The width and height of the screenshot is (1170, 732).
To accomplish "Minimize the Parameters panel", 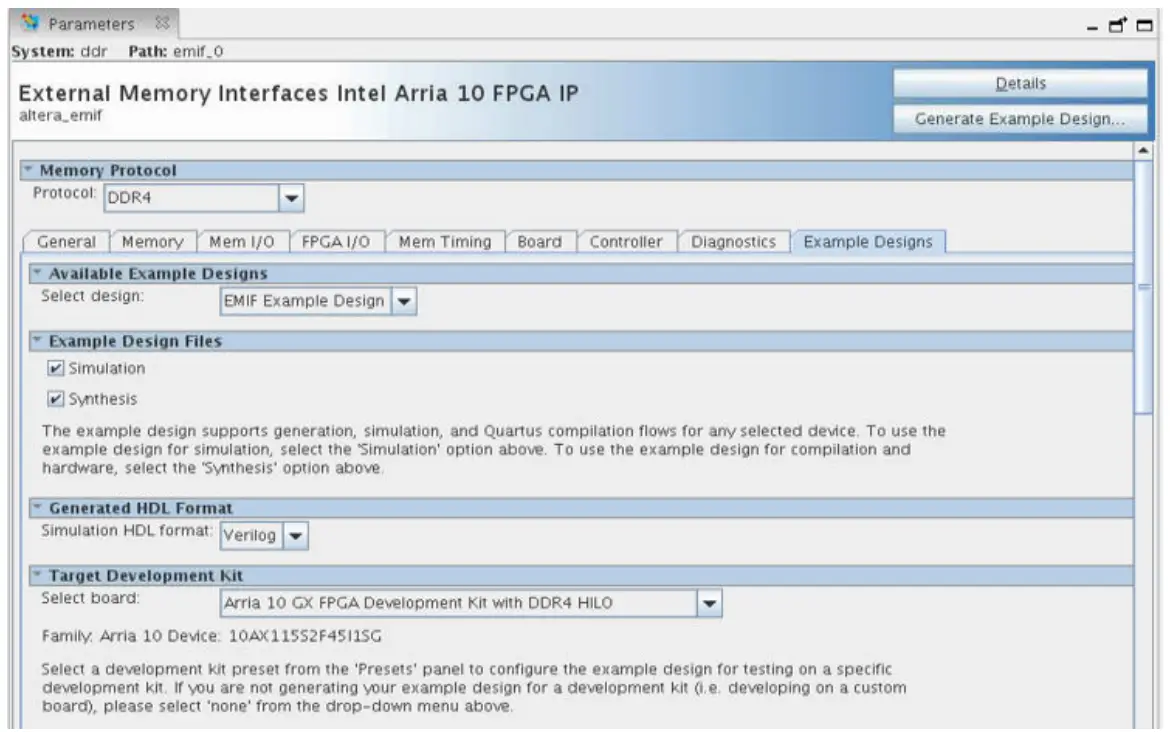I will tap(1092, 28).
